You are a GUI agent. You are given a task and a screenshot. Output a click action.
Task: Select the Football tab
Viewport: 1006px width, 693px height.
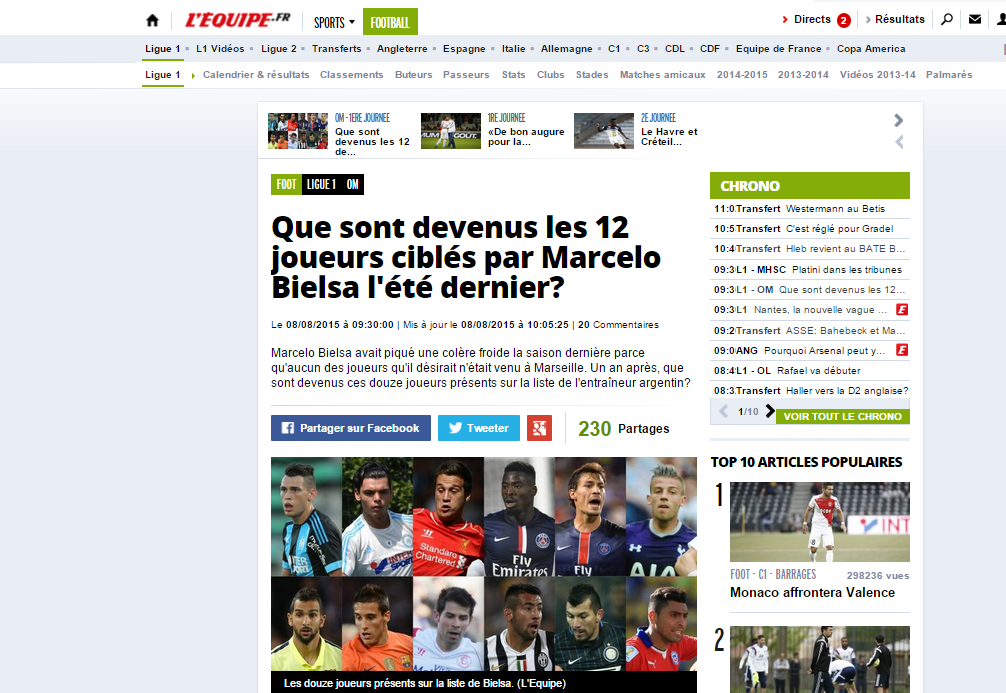[x=390, y=21]
